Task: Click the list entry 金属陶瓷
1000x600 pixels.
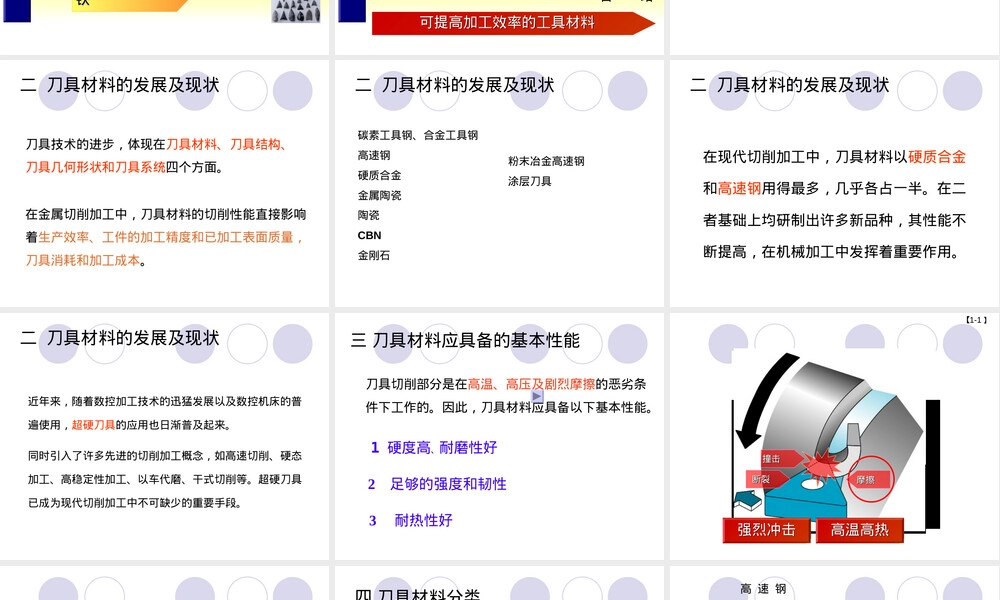Action: coord(379,195)
